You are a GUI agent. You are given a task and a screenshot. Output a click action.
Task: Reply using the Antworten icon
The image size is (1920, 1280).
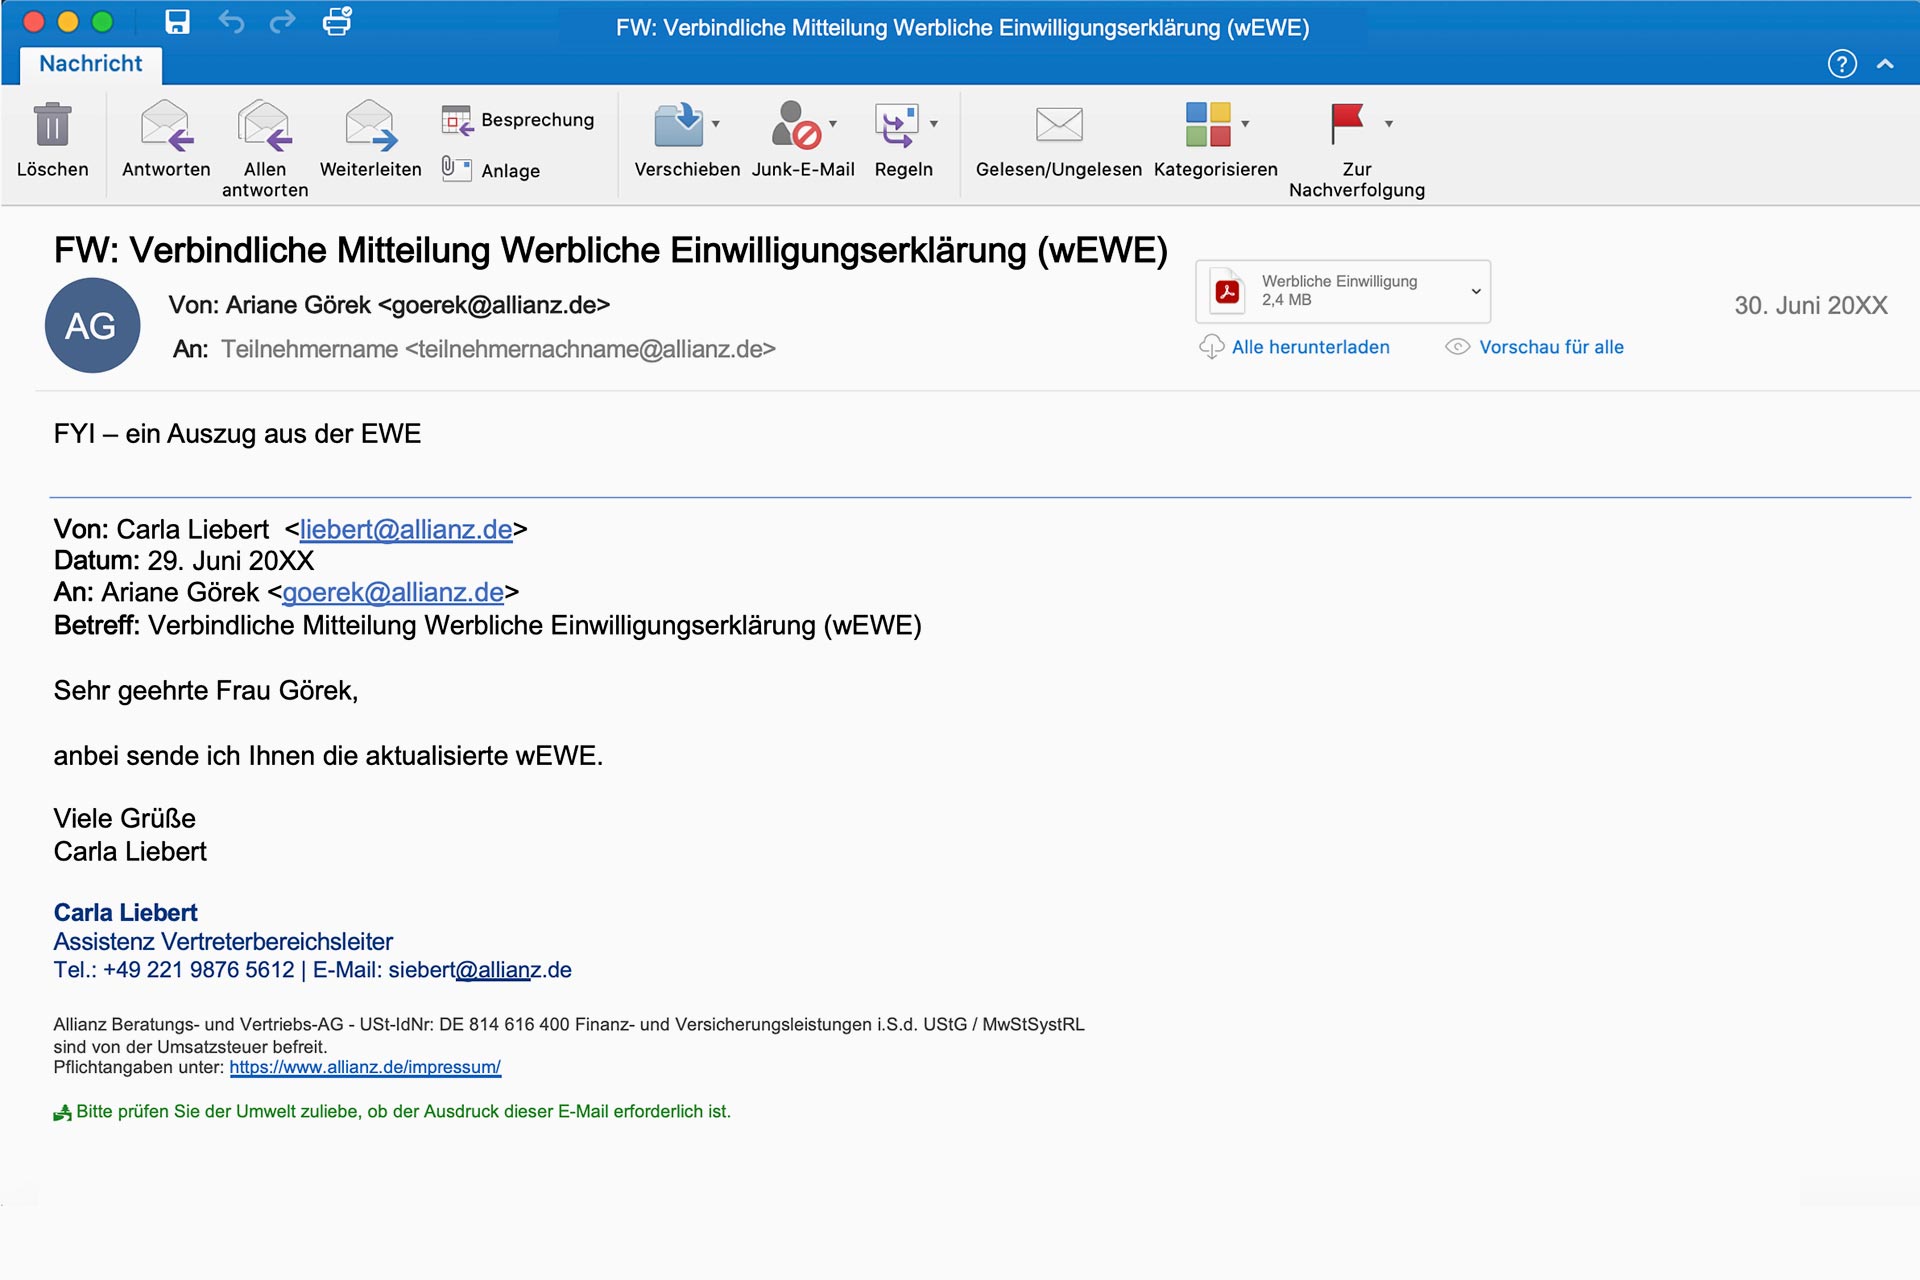pos(166,126)
